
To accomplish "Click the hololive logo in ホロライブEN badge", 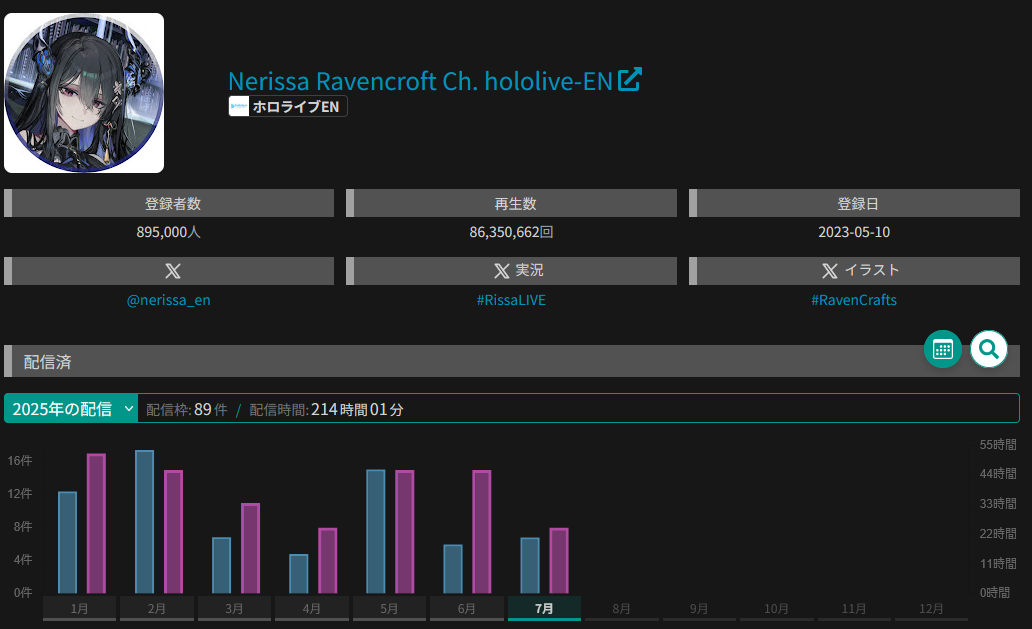I will pyautogui.click(x=239, y=106).
